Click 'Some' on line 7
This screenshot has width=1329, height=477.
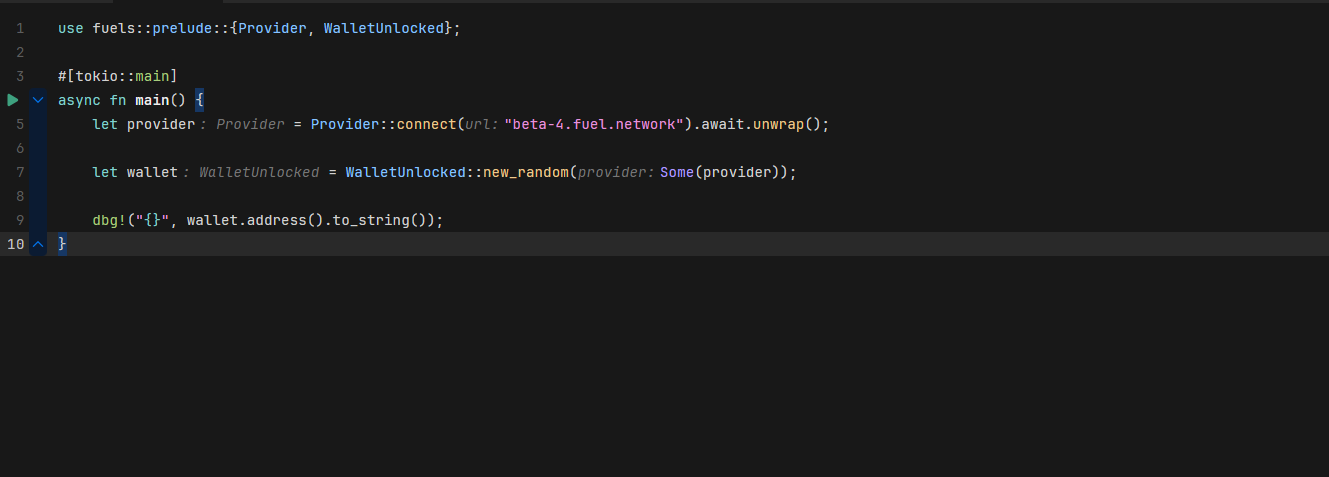pos(677,172)
